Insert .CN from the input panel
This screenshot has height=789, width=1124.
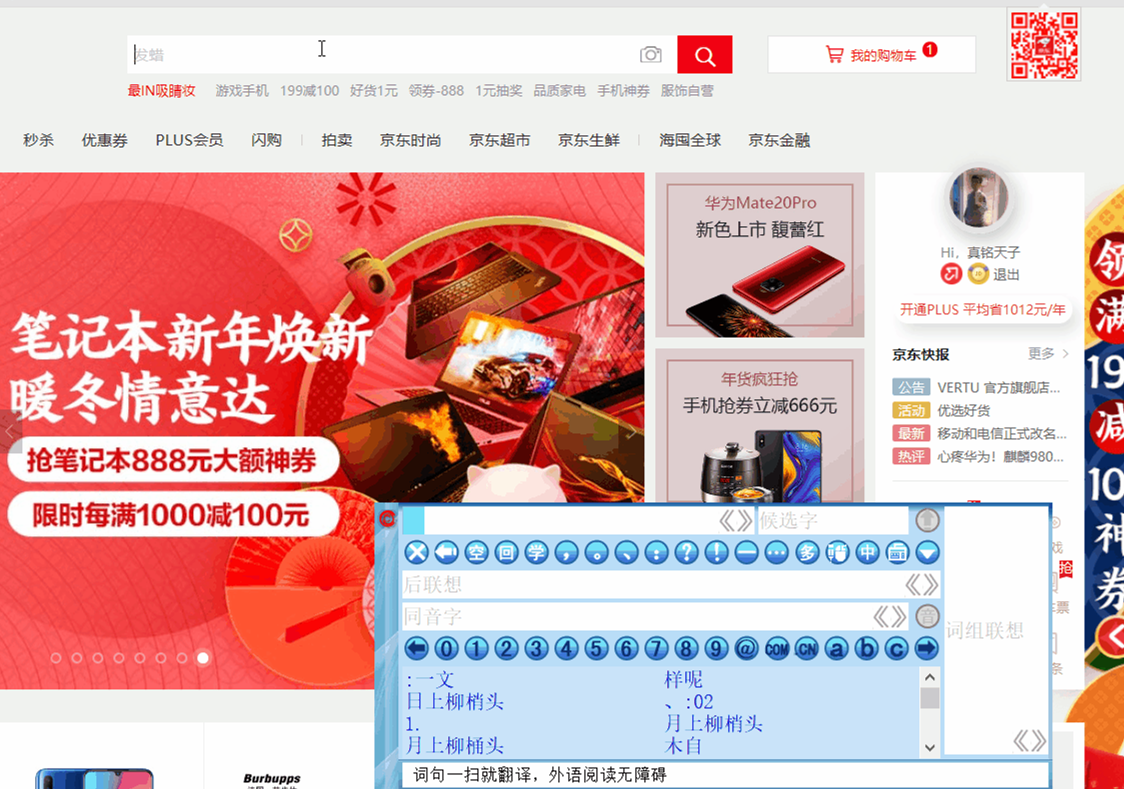point(806,649)
